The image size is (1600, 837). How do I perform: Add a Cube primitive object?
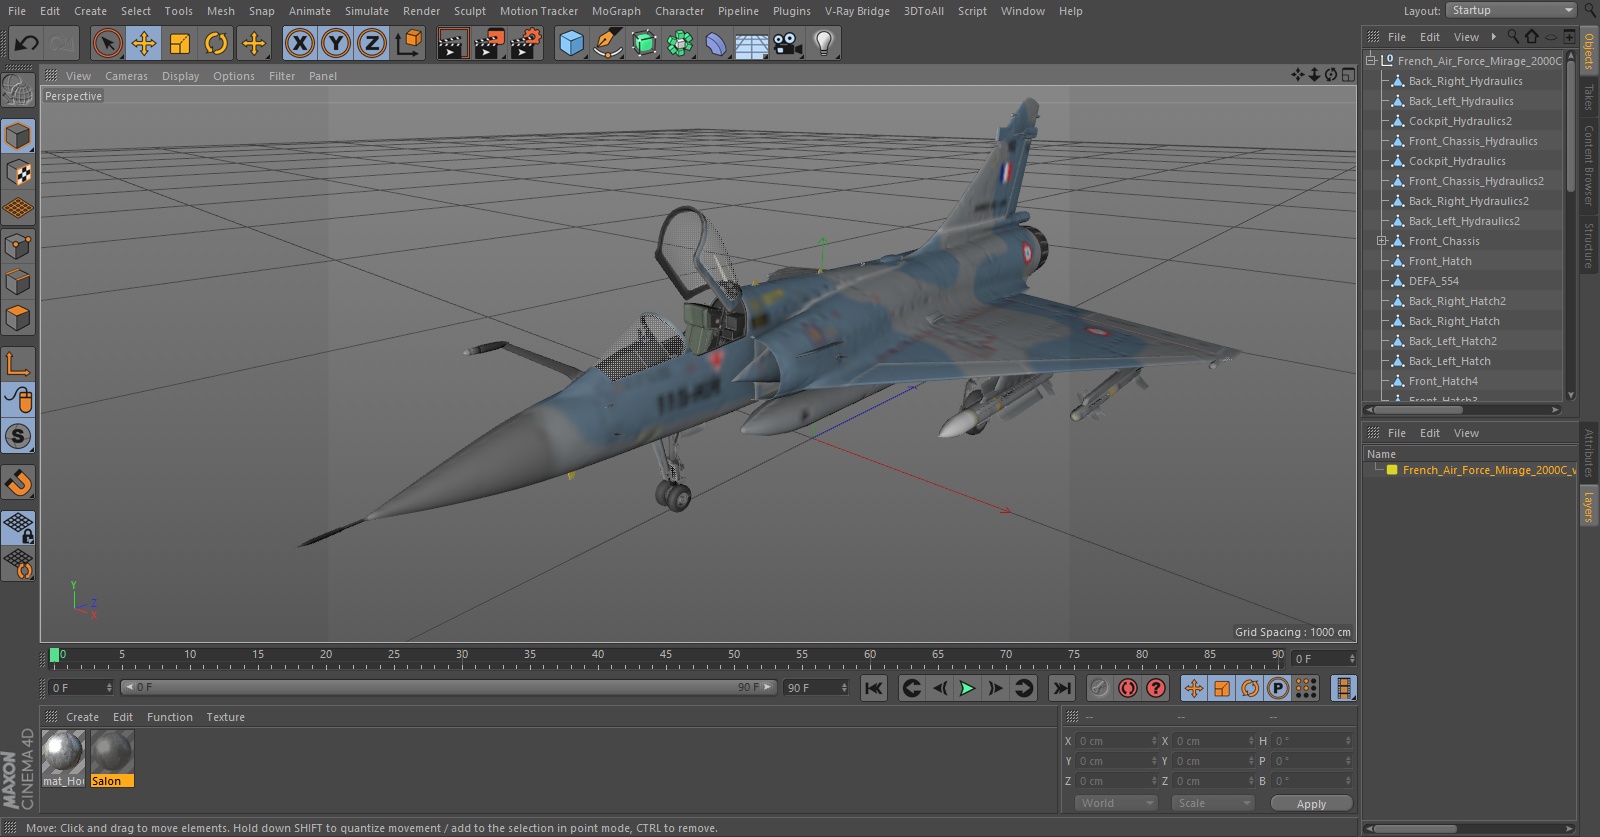pyautogui.click(x=571, y=43)
